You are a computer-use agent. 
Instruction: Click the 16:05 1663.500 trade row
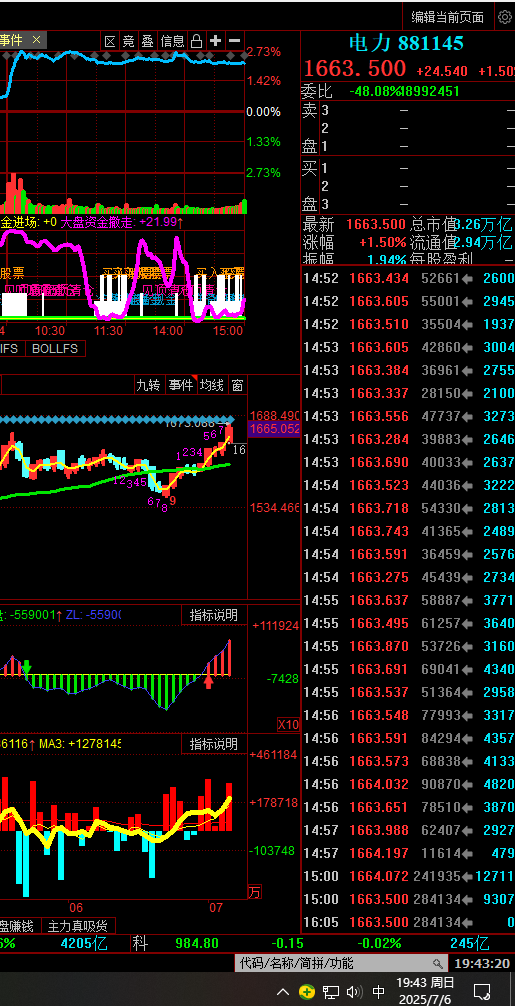[x=409, y=923]
